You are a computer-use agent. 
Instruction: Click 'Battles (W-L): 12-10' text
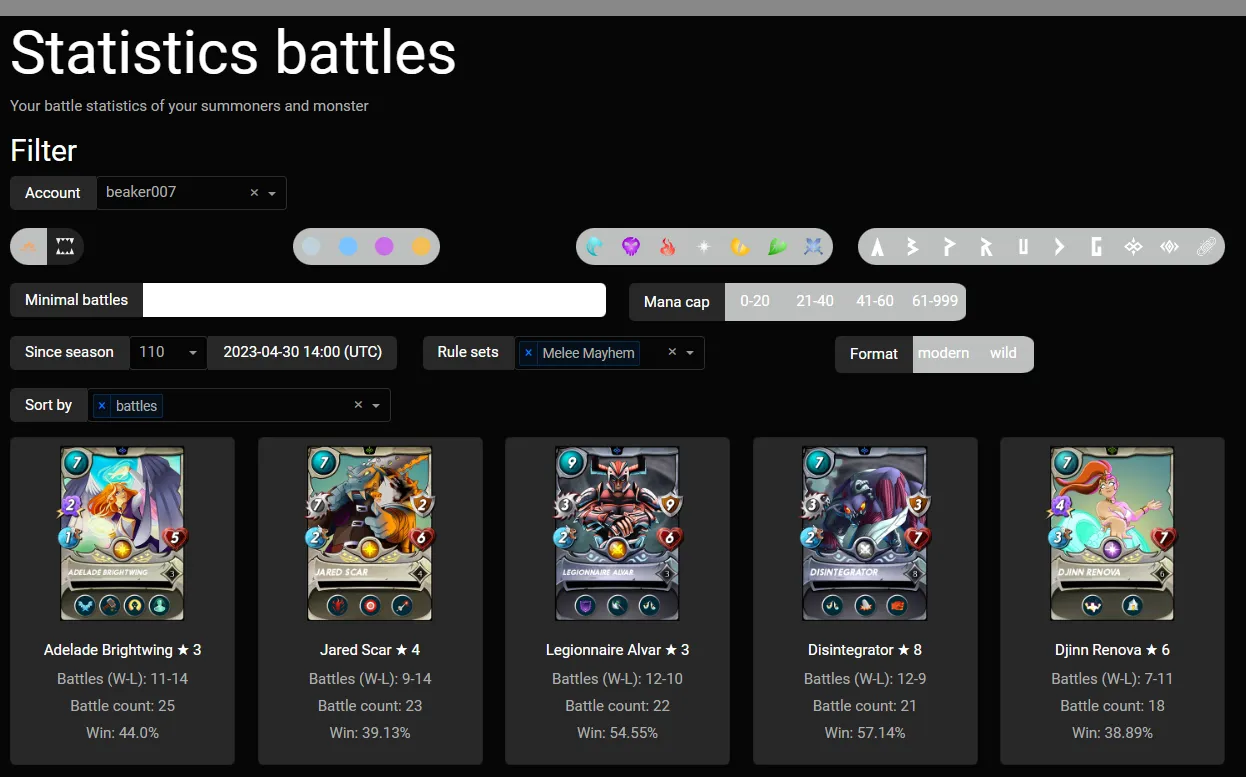click(617, 679)
